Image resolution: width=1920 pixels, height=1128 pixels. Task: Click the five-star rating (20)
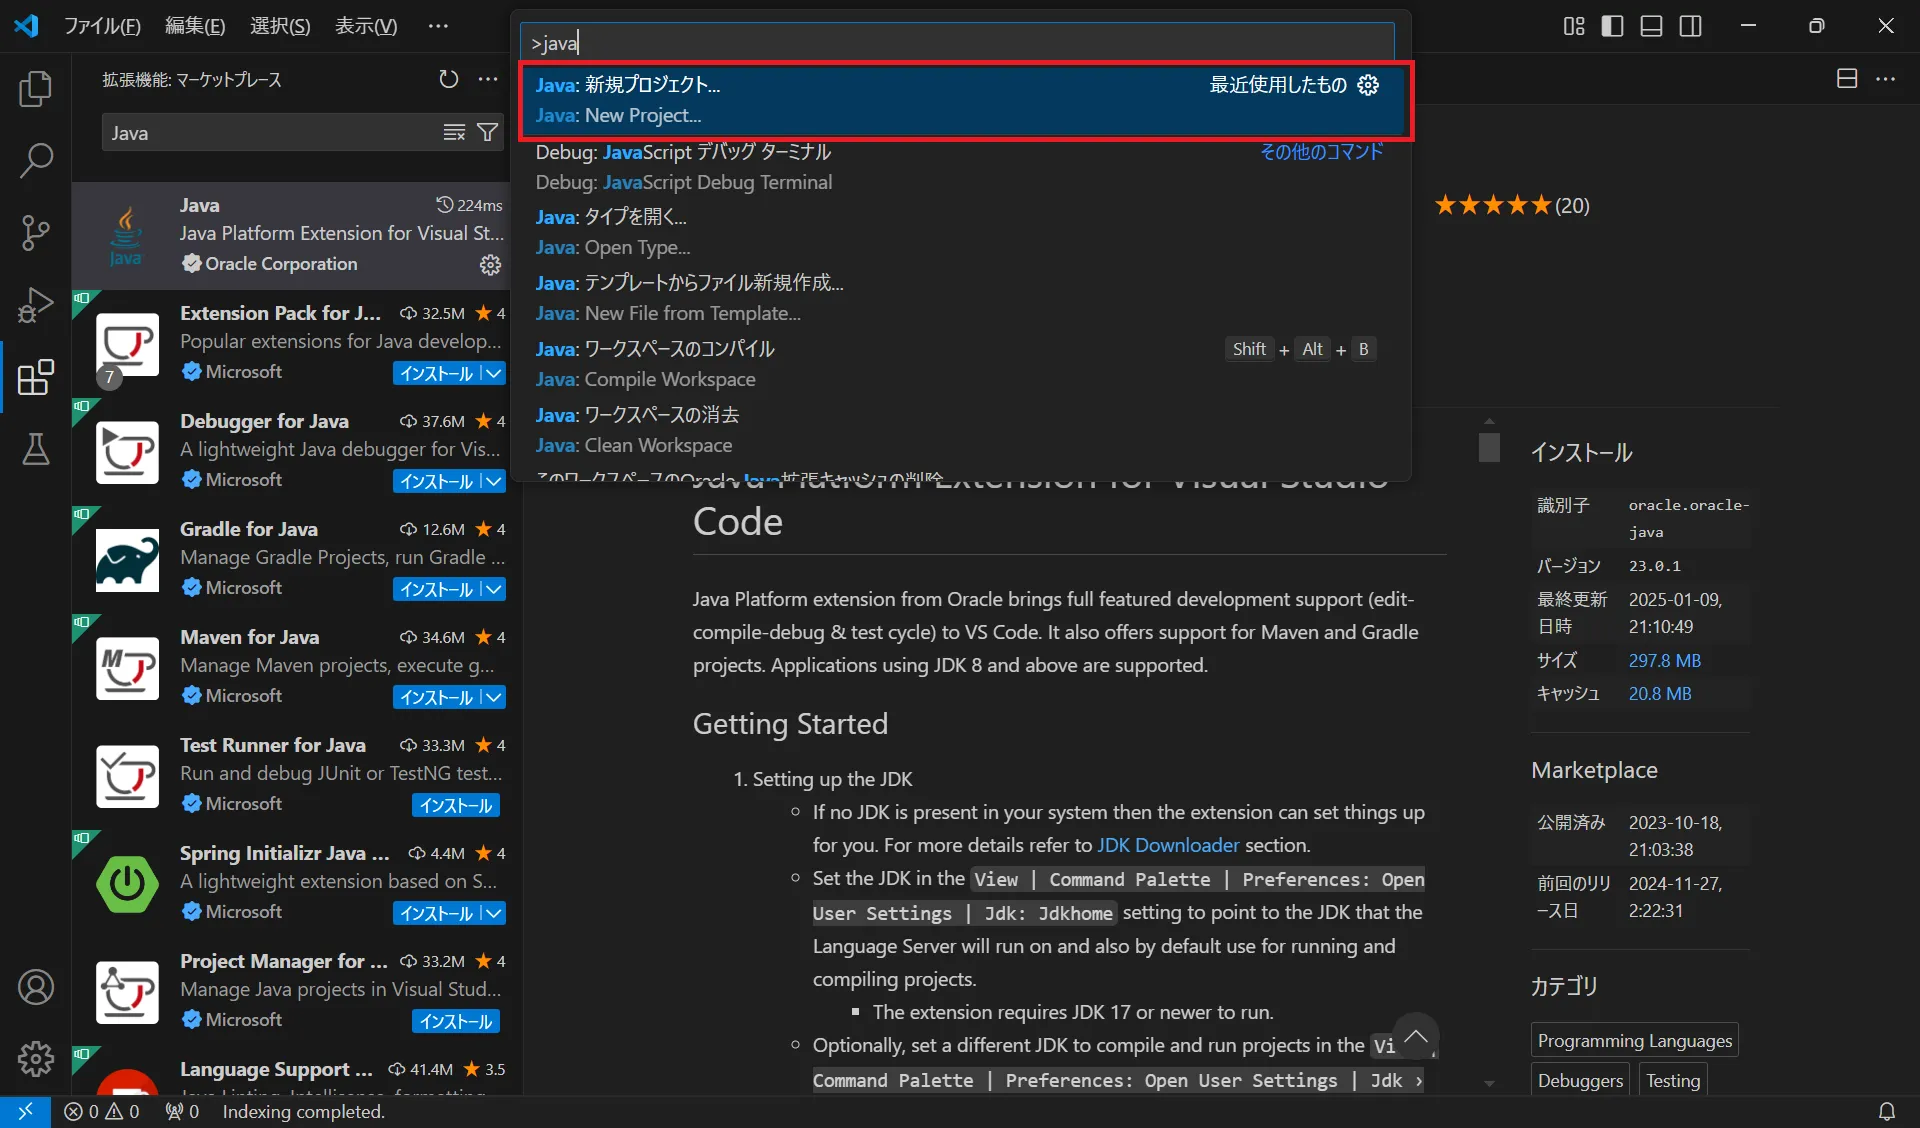click(1511, 205)
